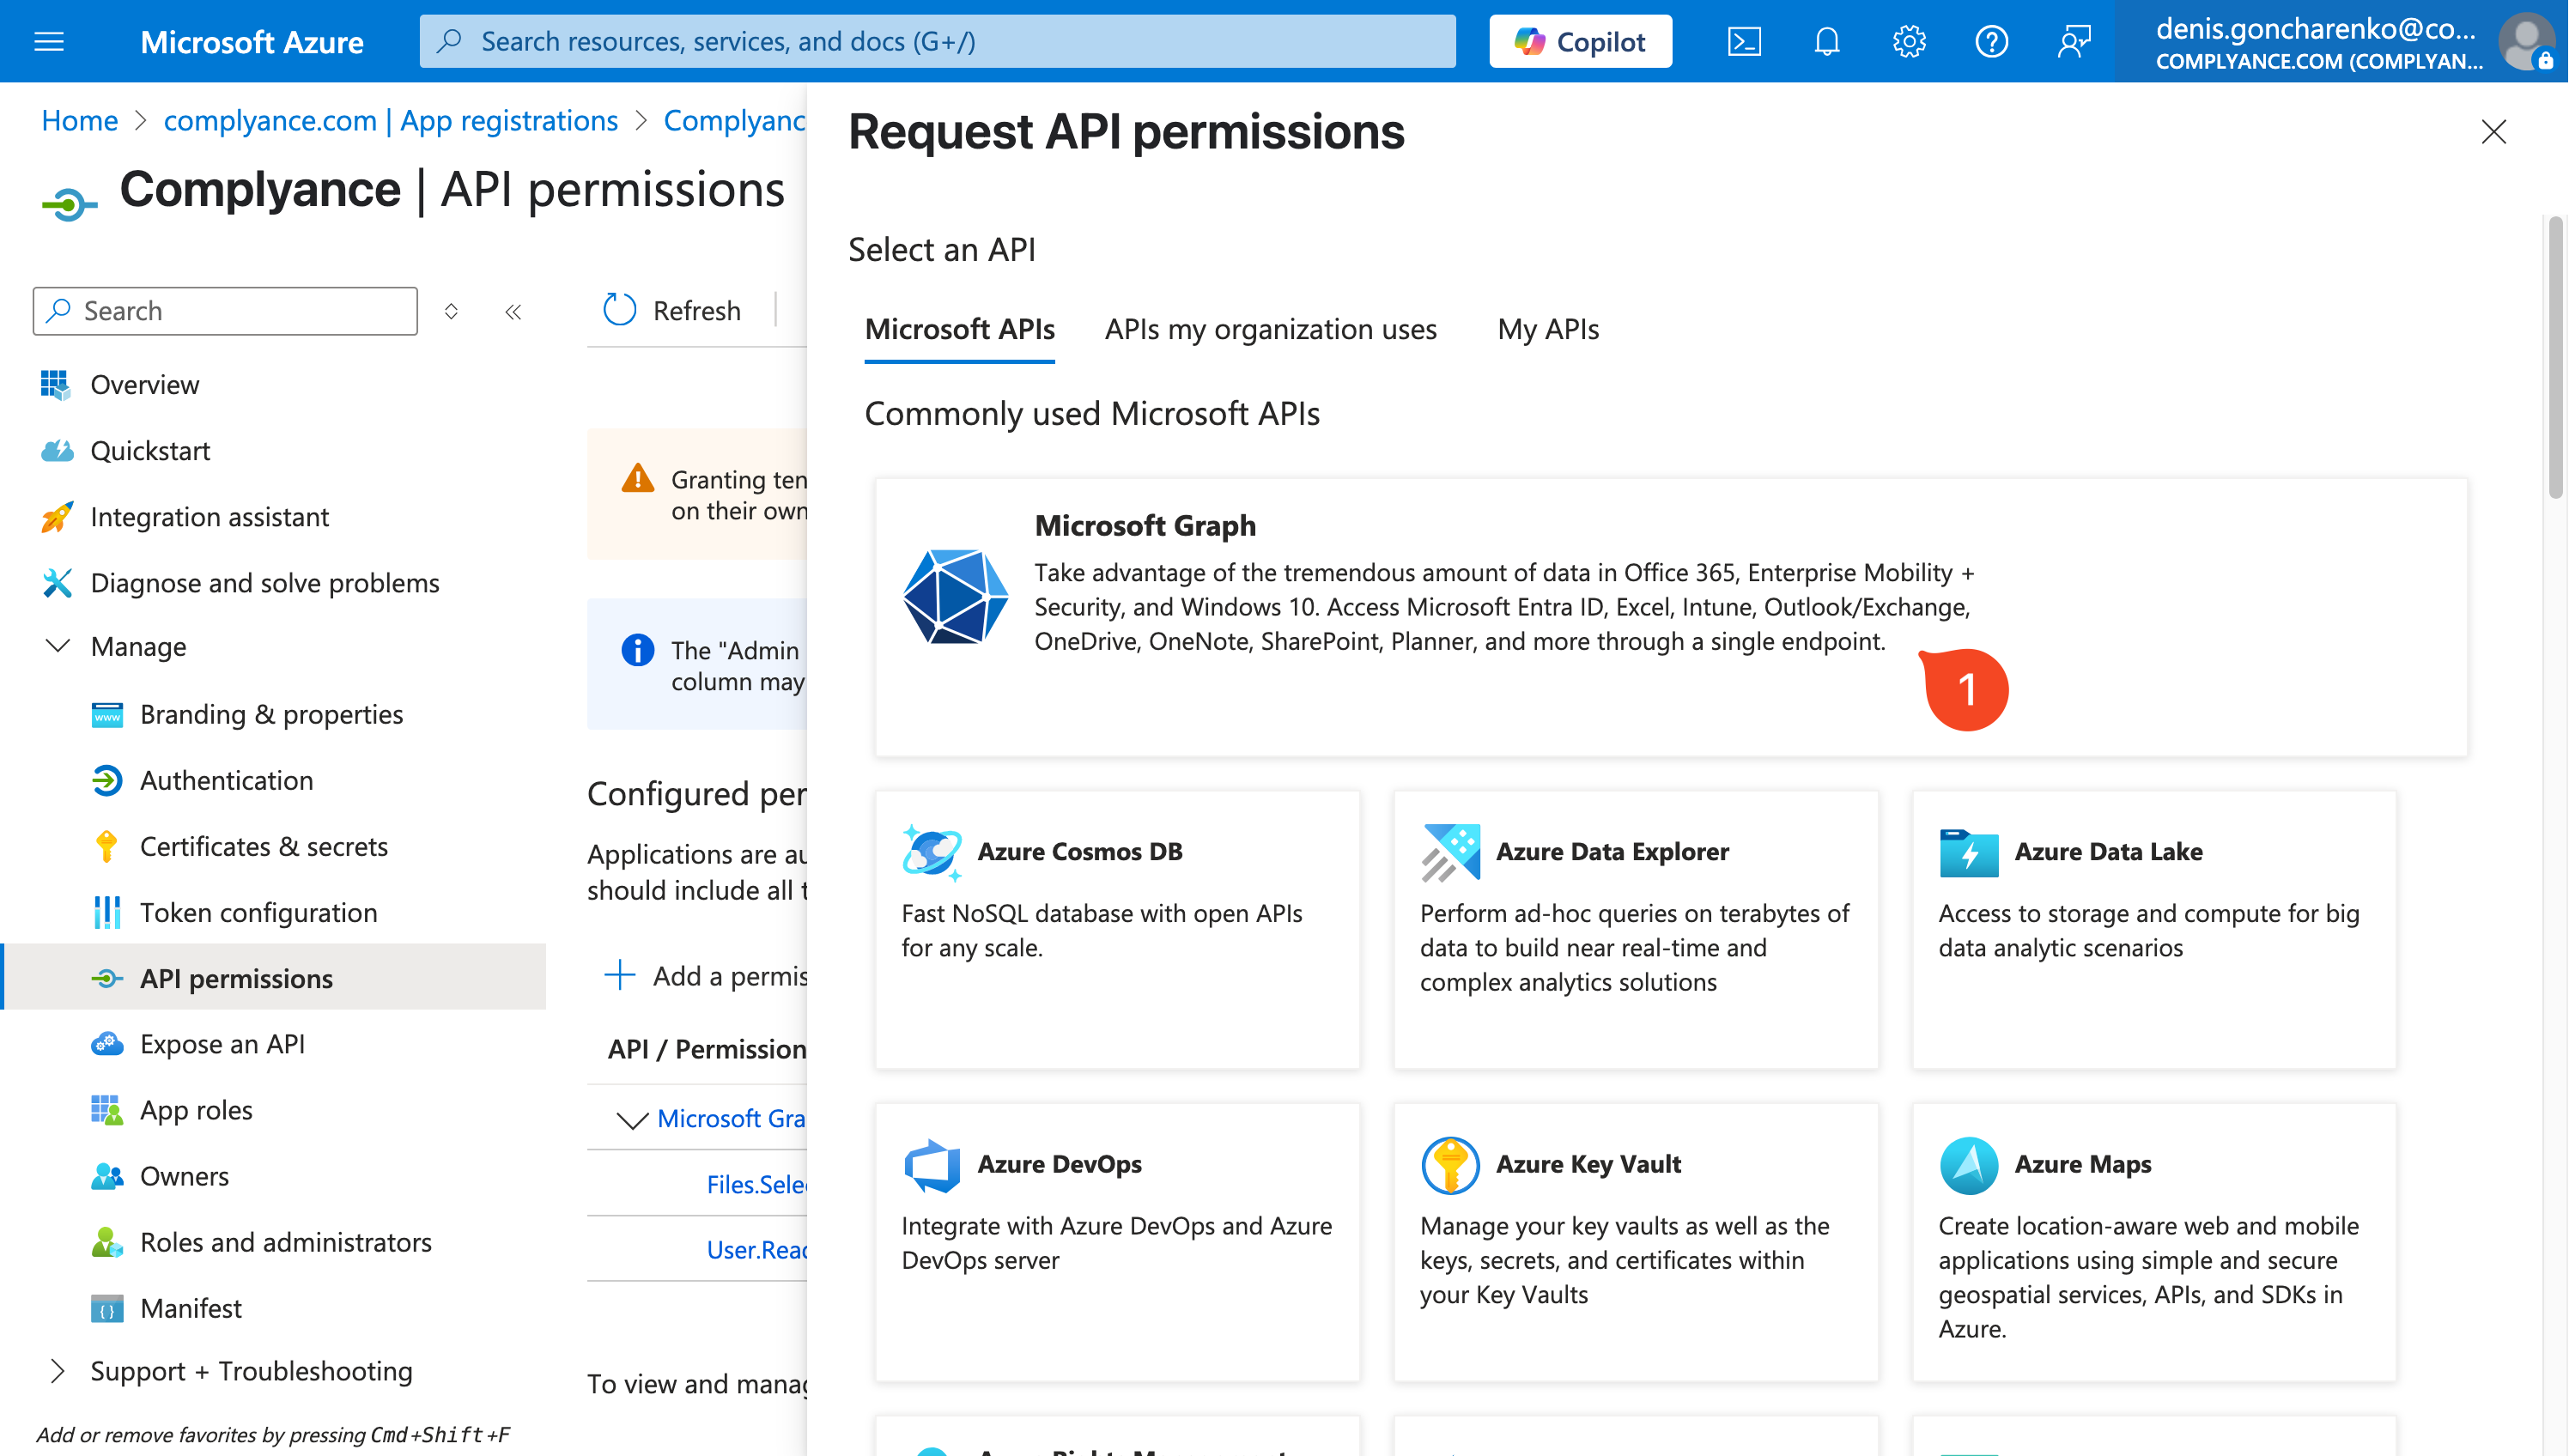Open the portal hamburger menu
This screenshot has height=1456, width=2569.
49,41
